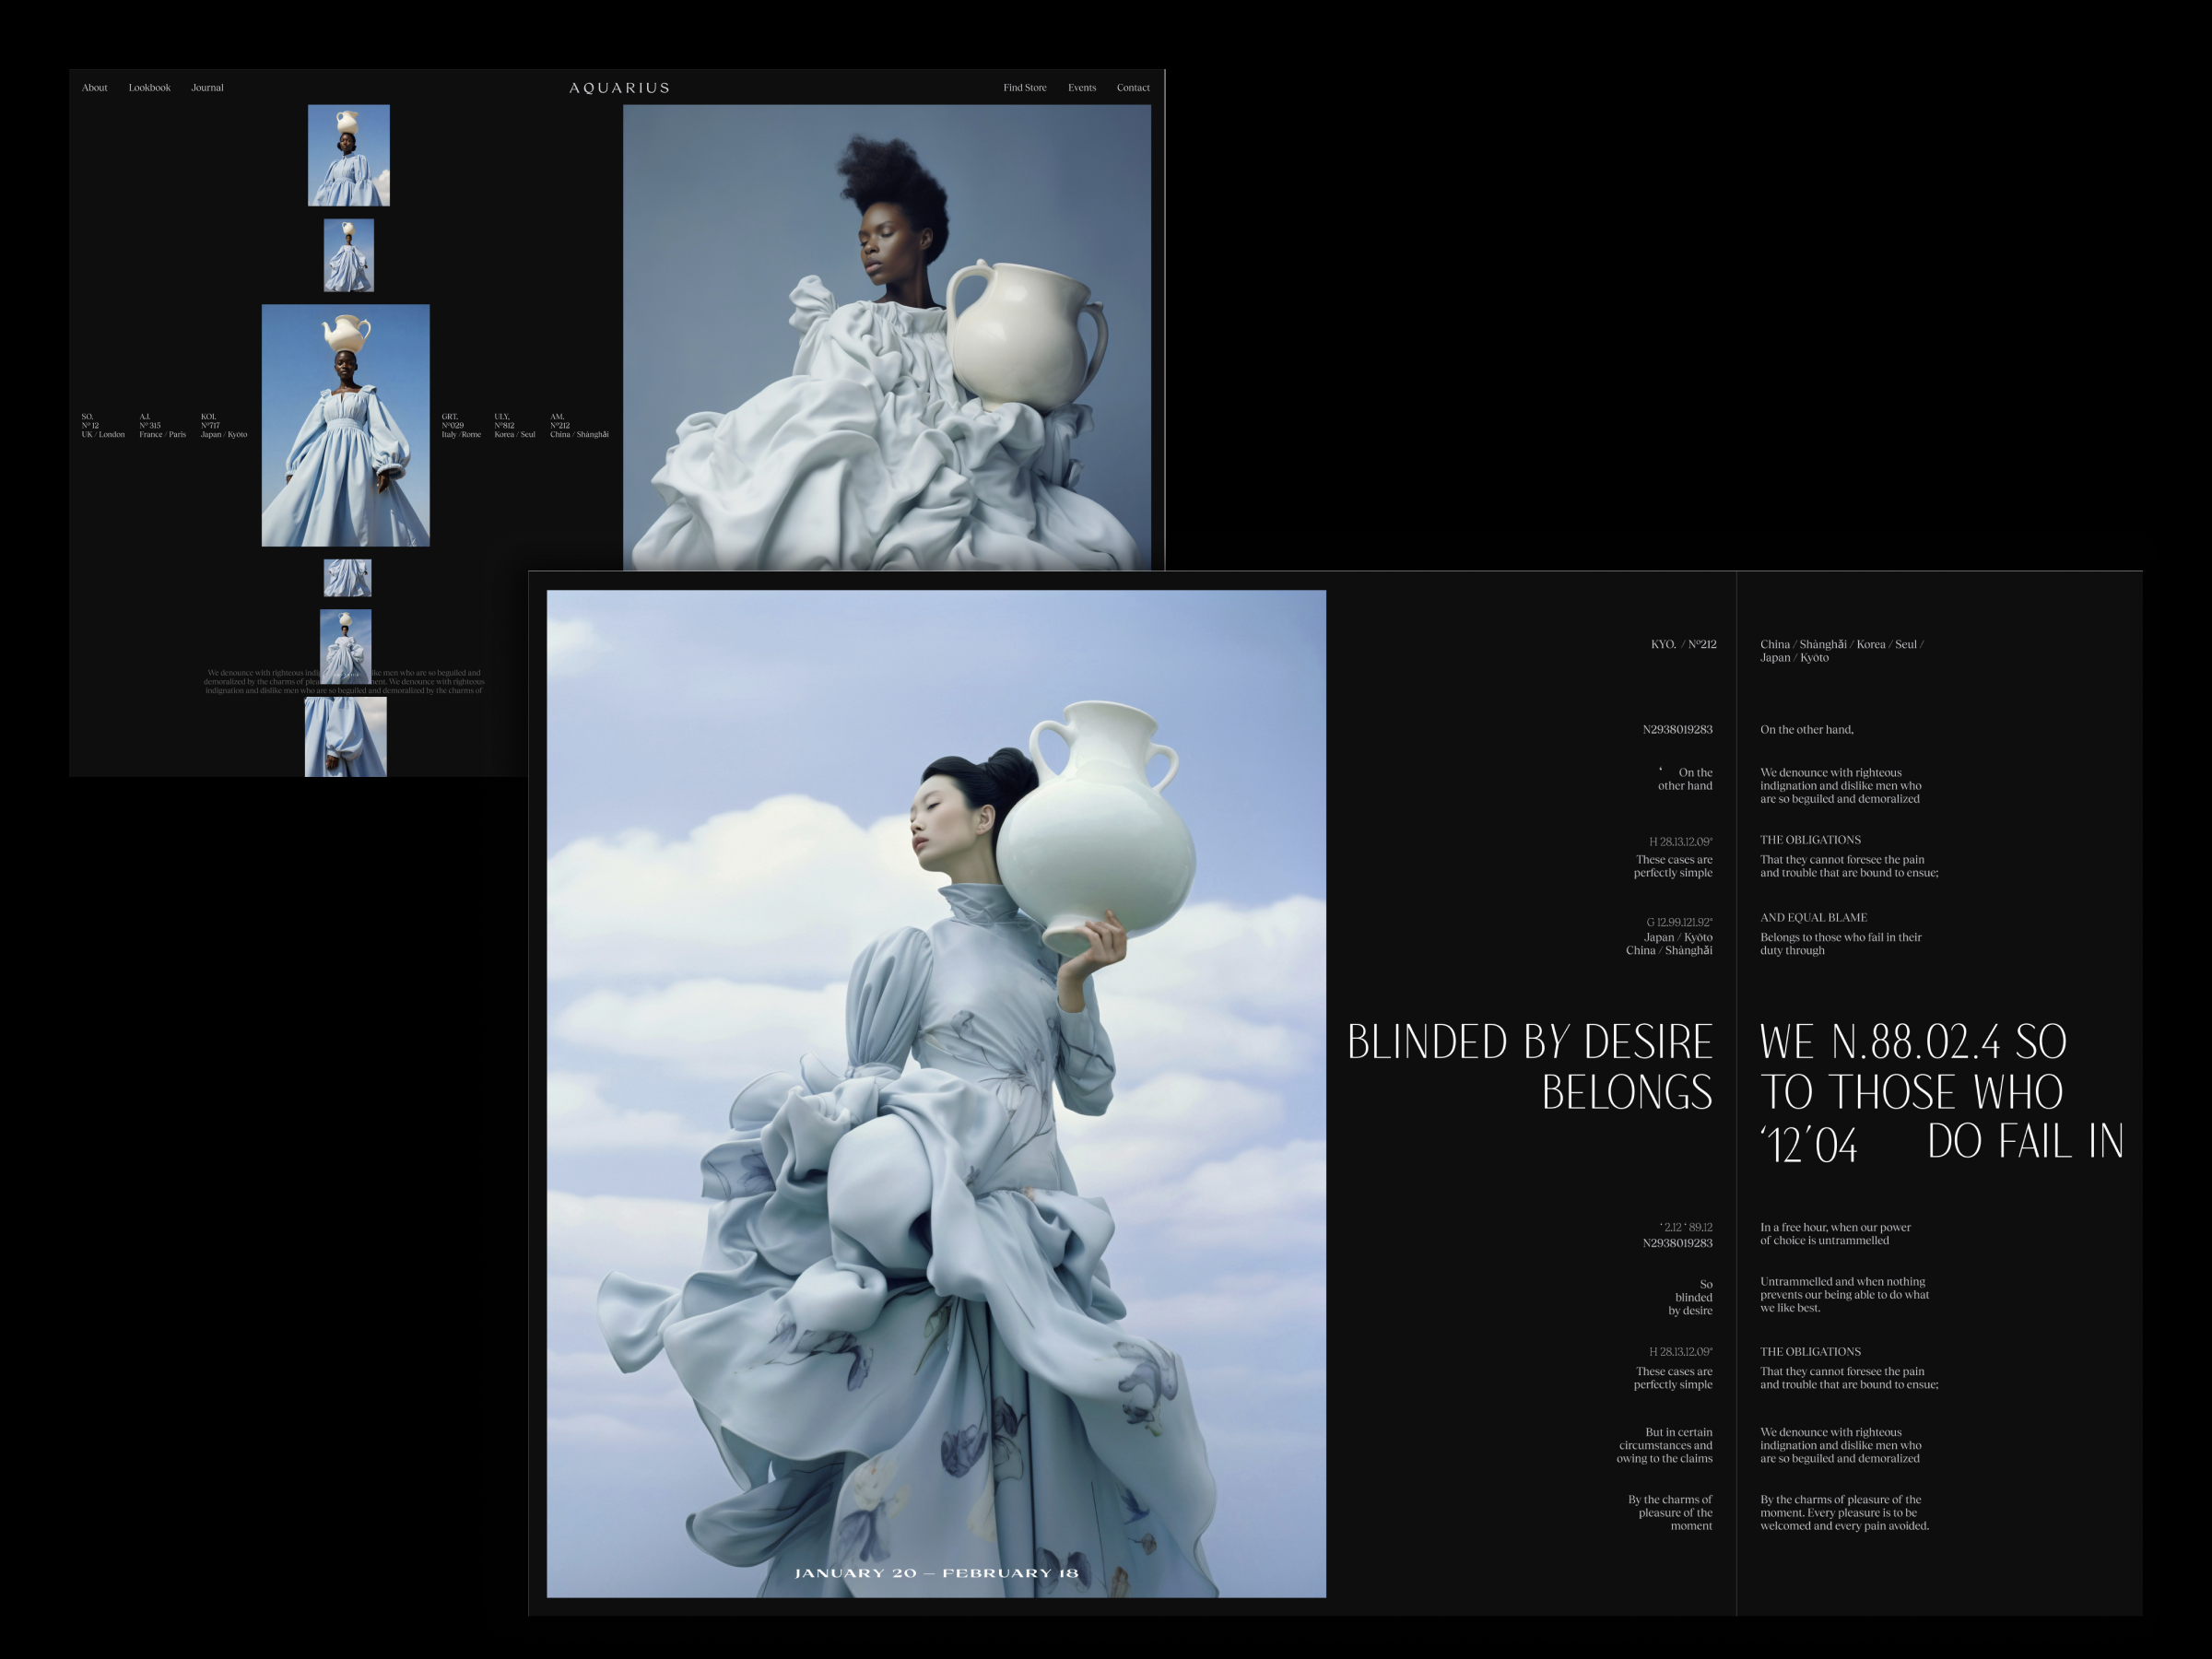Image resolution: width=2212 pixels, height=1659 pixels.
Task: Choose the Korea / Seul Nº812 entry
Action: (514, 426)
